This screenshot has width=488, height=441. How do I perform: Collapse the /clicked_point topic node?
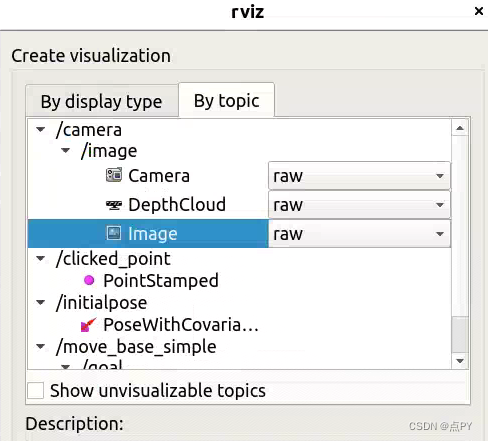[x=41, y=258]
